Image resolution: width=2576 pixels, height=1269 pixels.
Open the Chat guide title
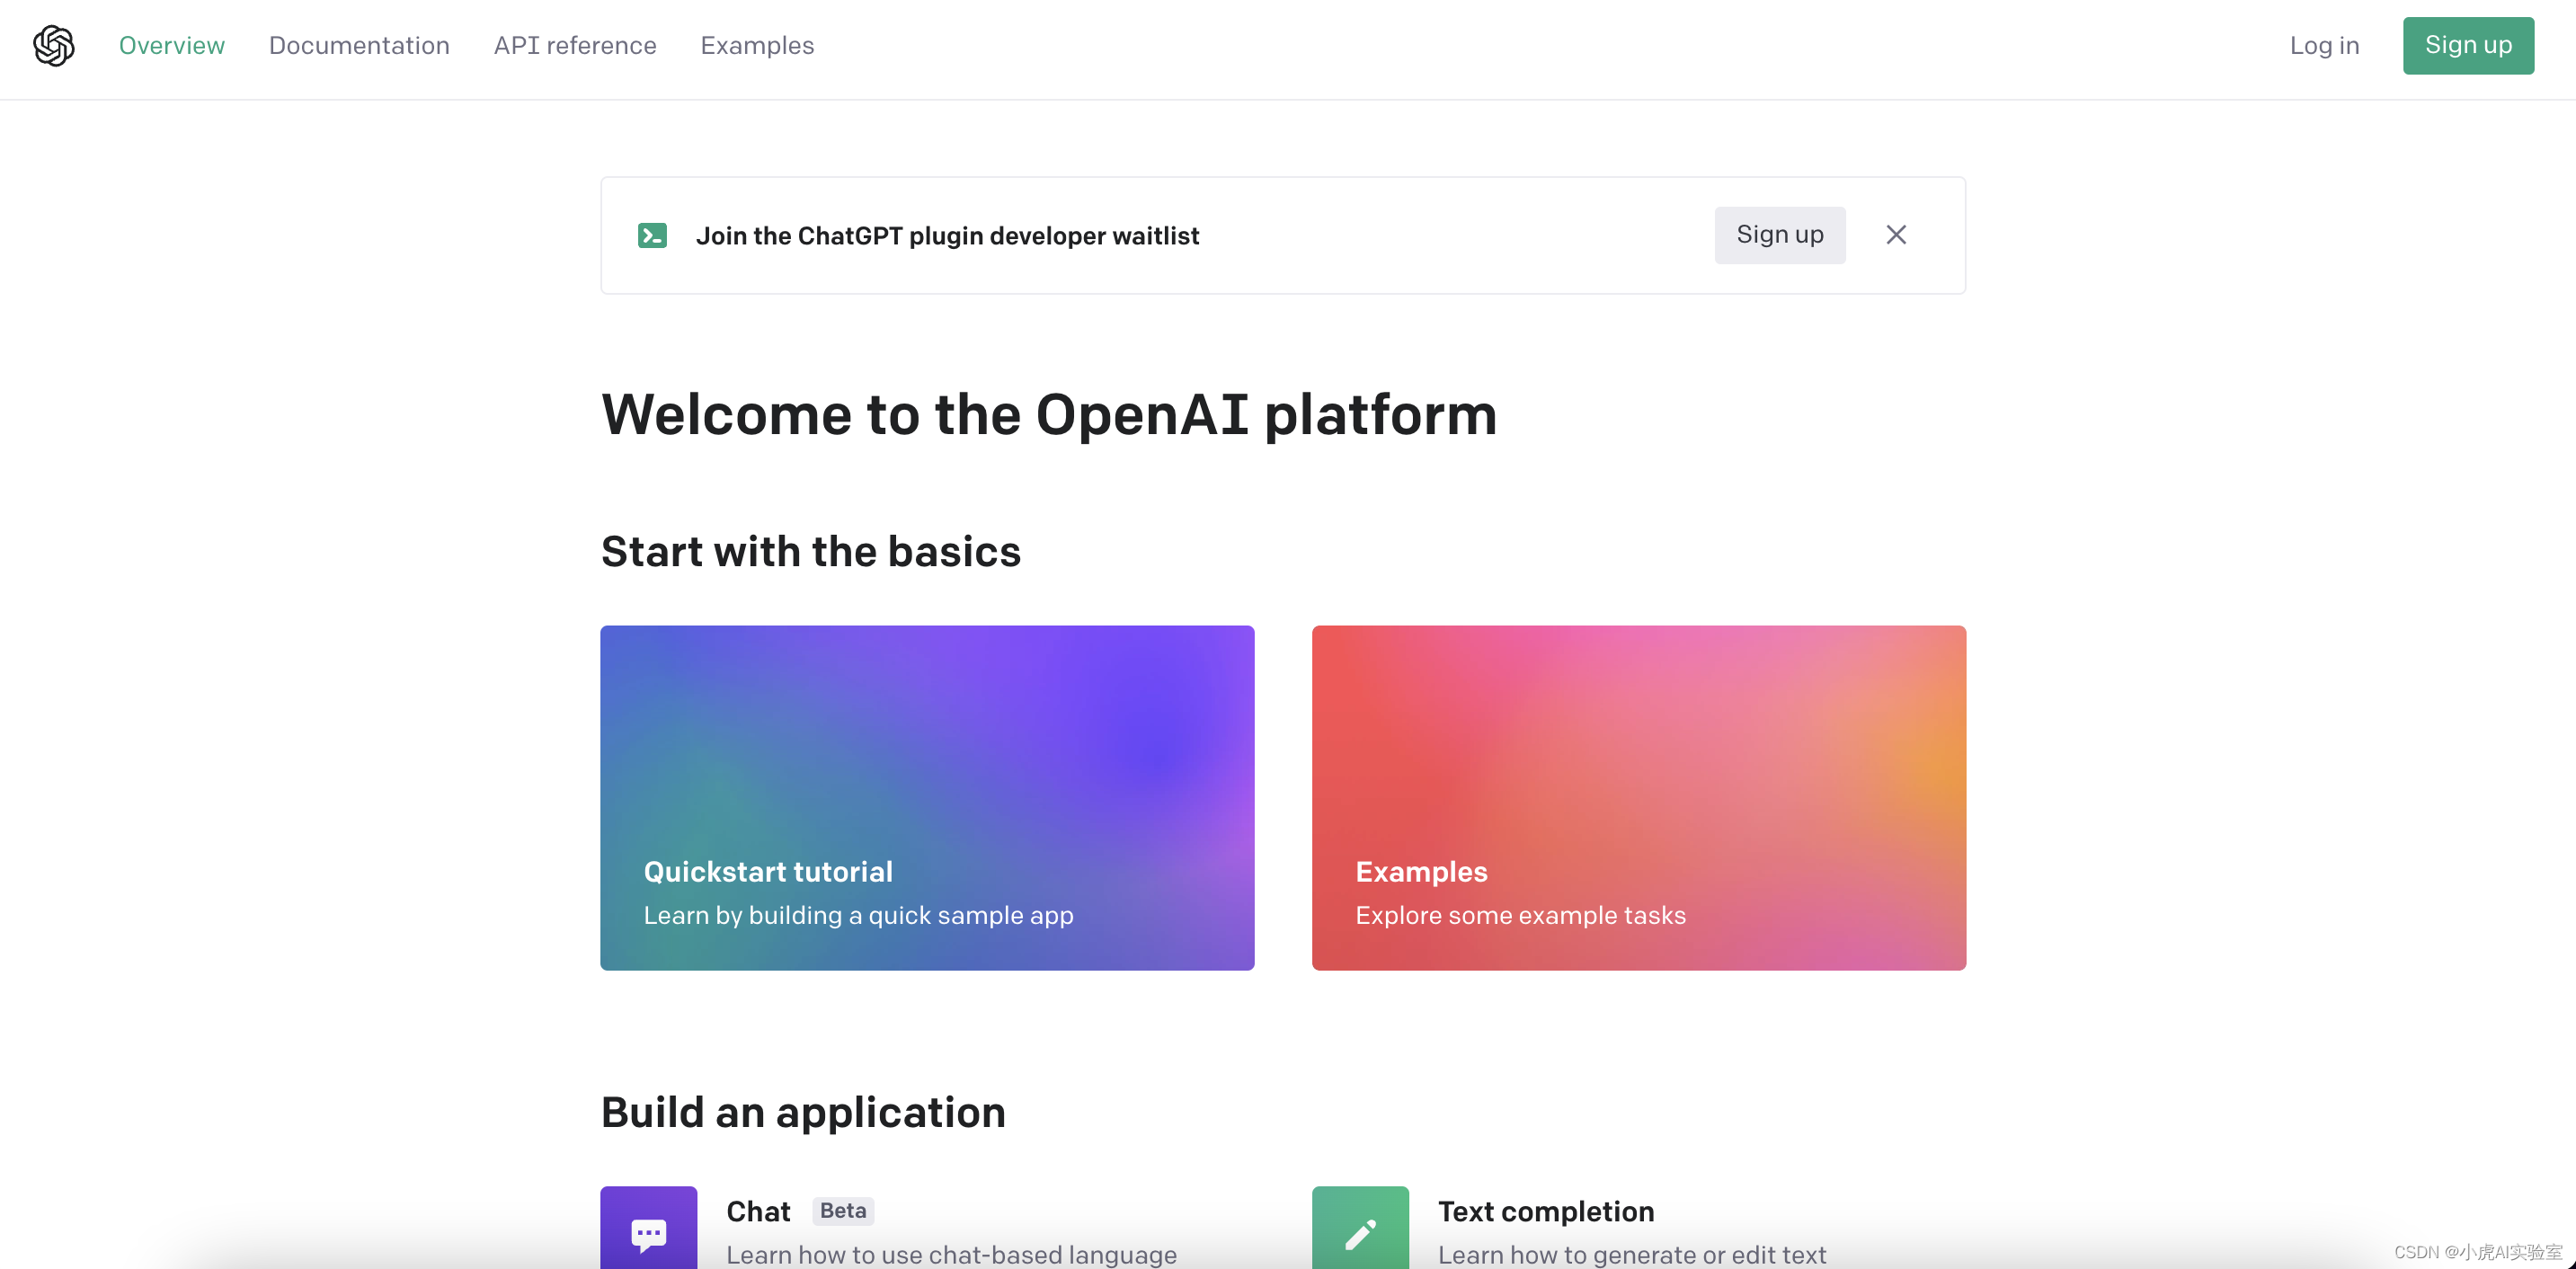(758, 1211)
